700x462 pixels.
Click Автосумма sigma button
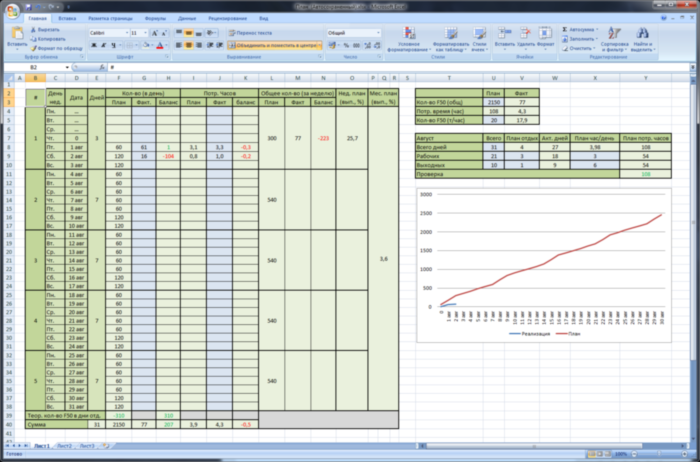(579, 29)
